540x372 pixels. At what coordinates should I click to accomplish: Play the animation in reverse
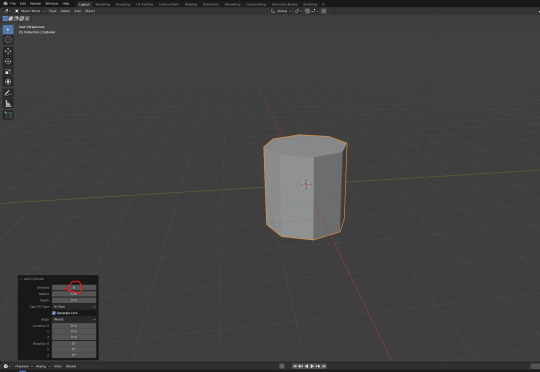[307, 366]
